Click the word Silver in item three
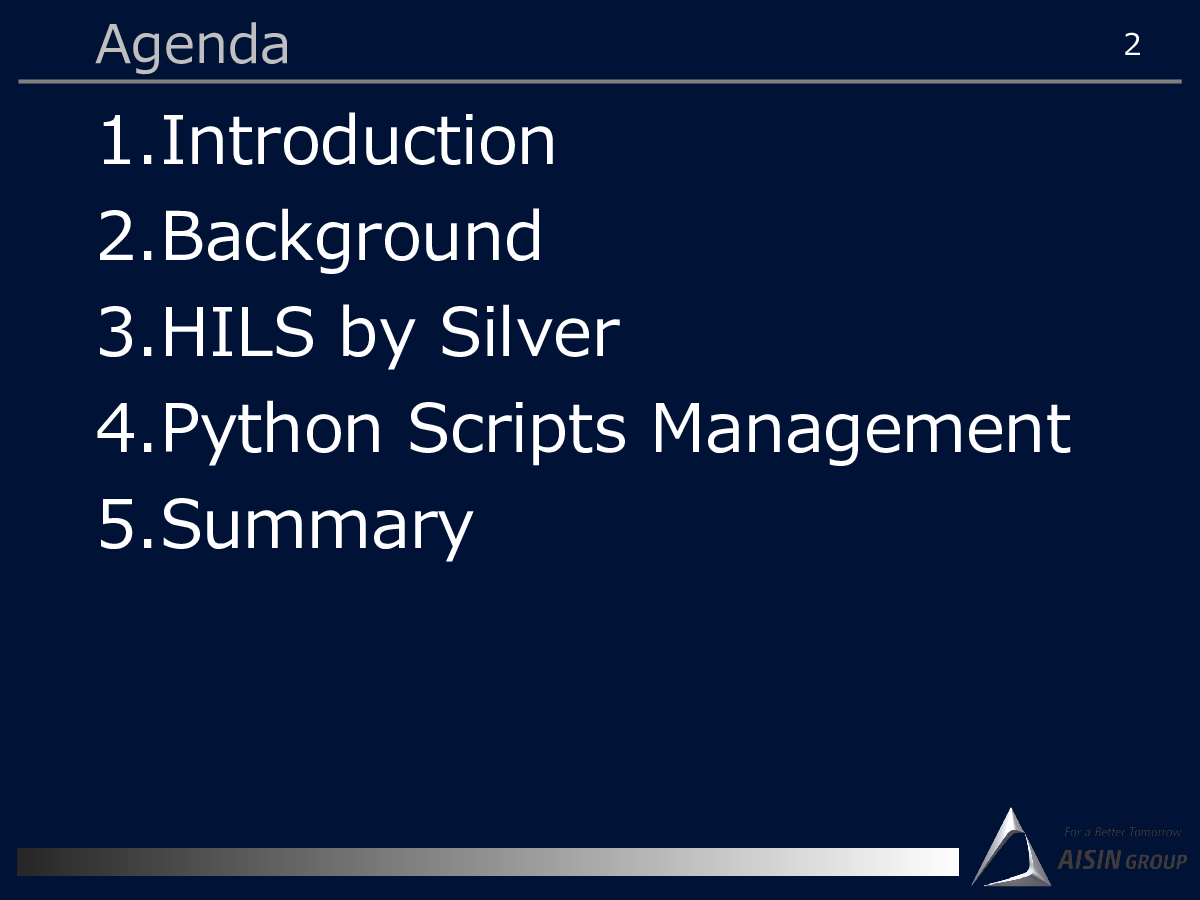 [530, 333]
